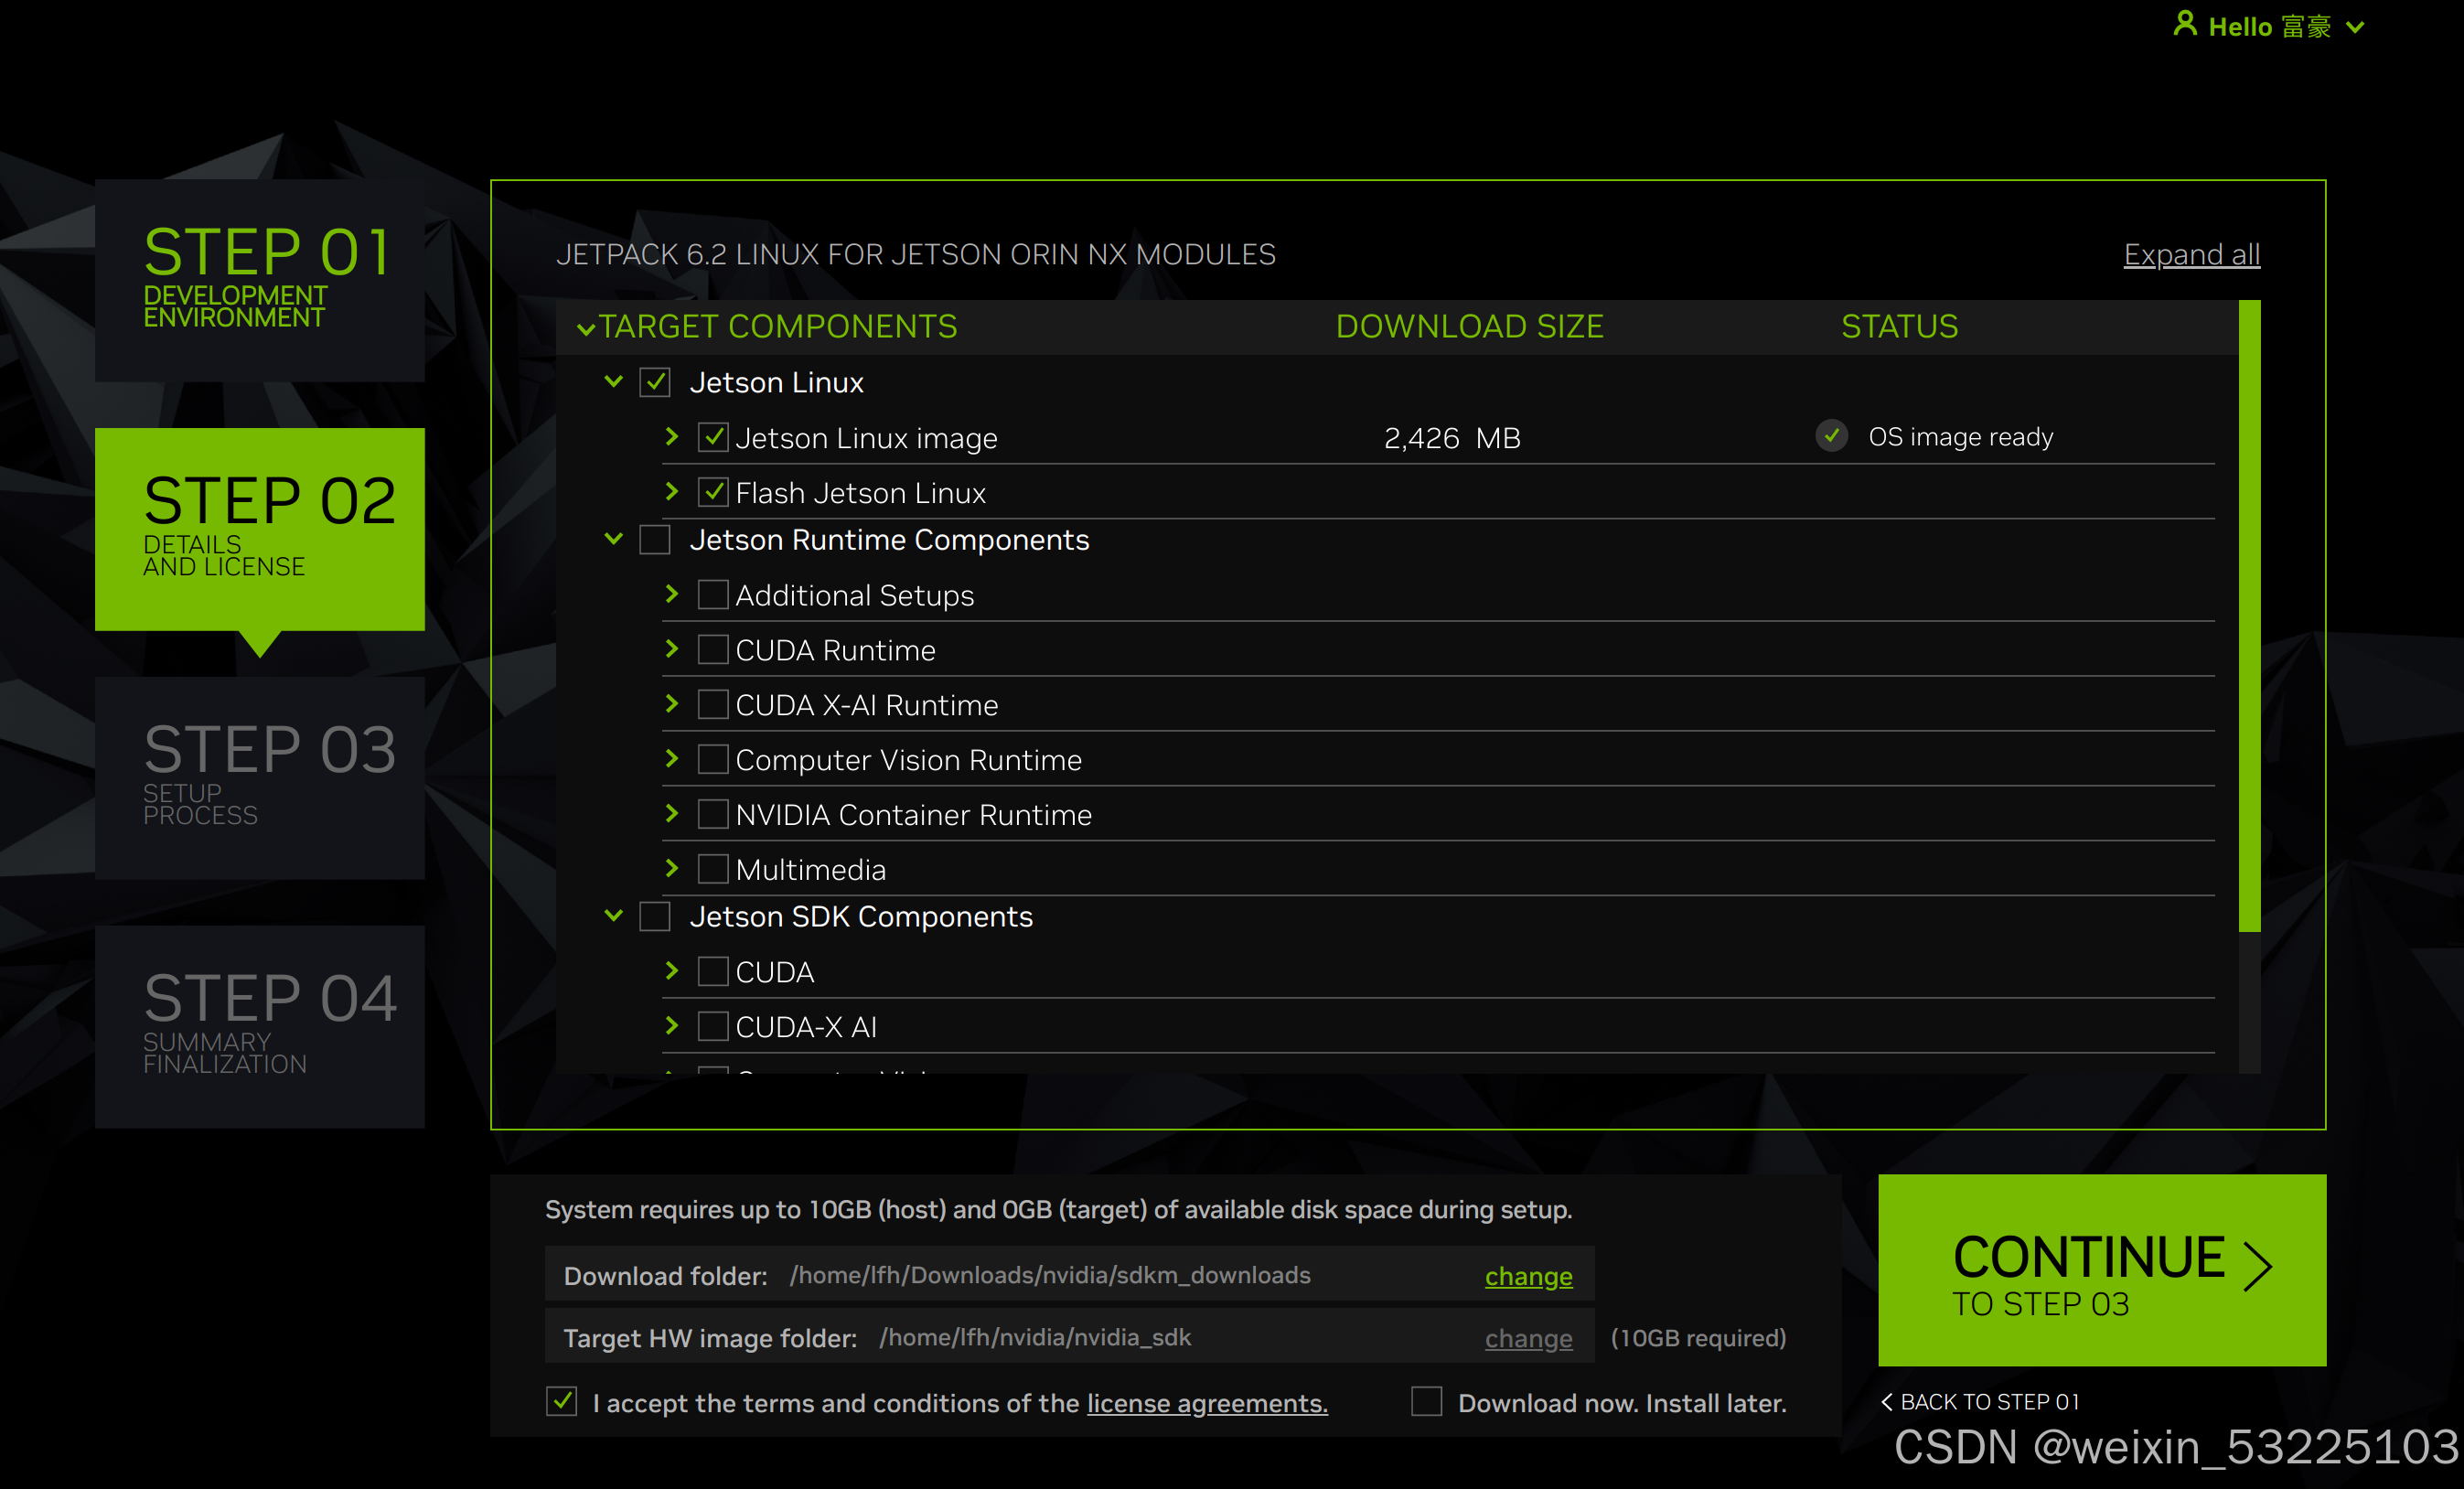Screen dimensions: 2464x1489
Task: Go to STEP 01 Development Environment
Action: (260, 280)
